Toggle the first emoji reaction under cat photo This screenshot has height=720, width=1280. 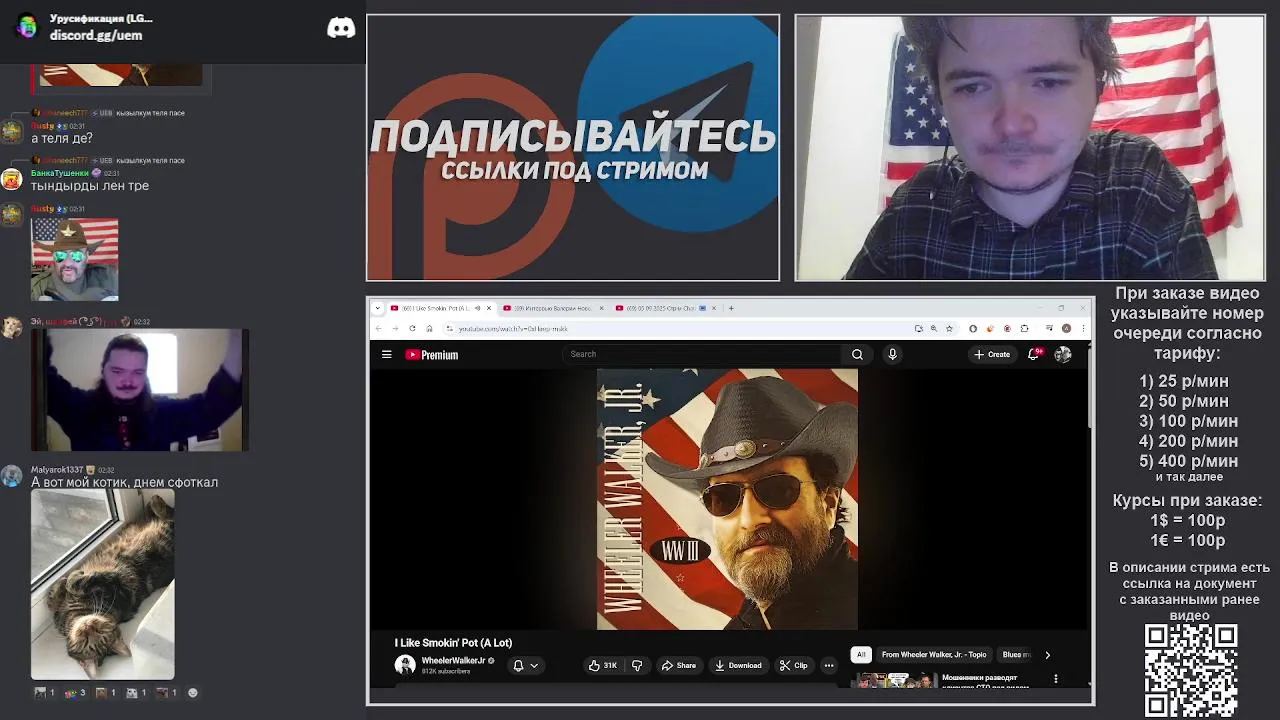pyautogui.click(x=44, y=692)
